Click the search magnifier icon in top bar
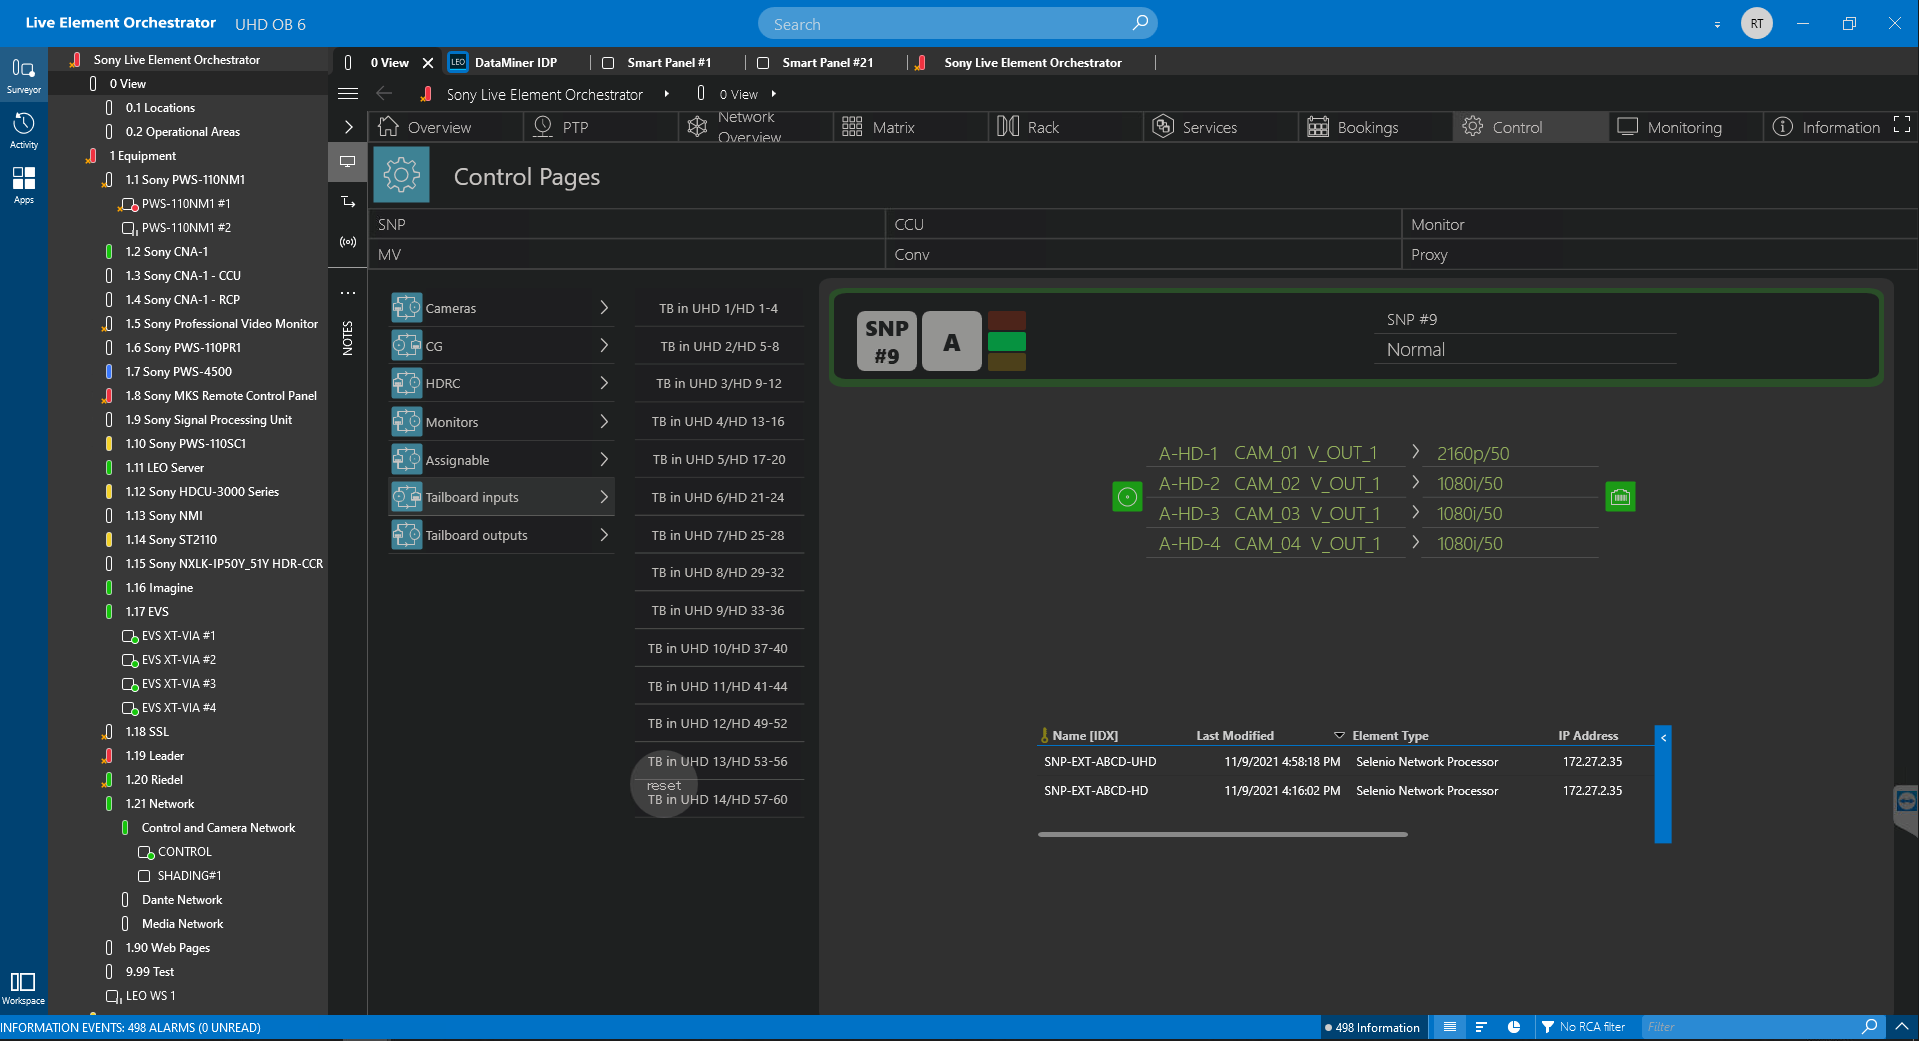This screenshot has width=1919, height=1041. click(x=1140, y=23)
